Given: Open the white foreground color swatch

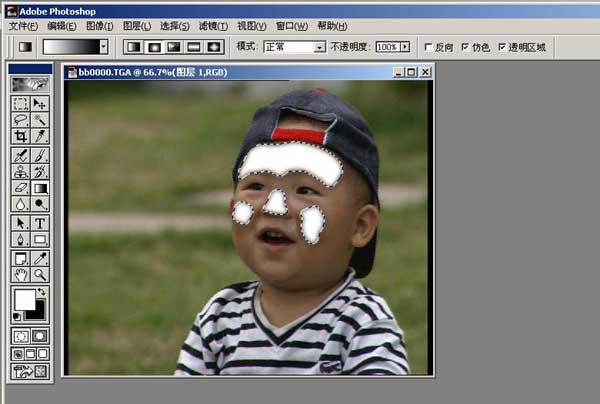Looking at the screenshot, I should tap(24, 300).
